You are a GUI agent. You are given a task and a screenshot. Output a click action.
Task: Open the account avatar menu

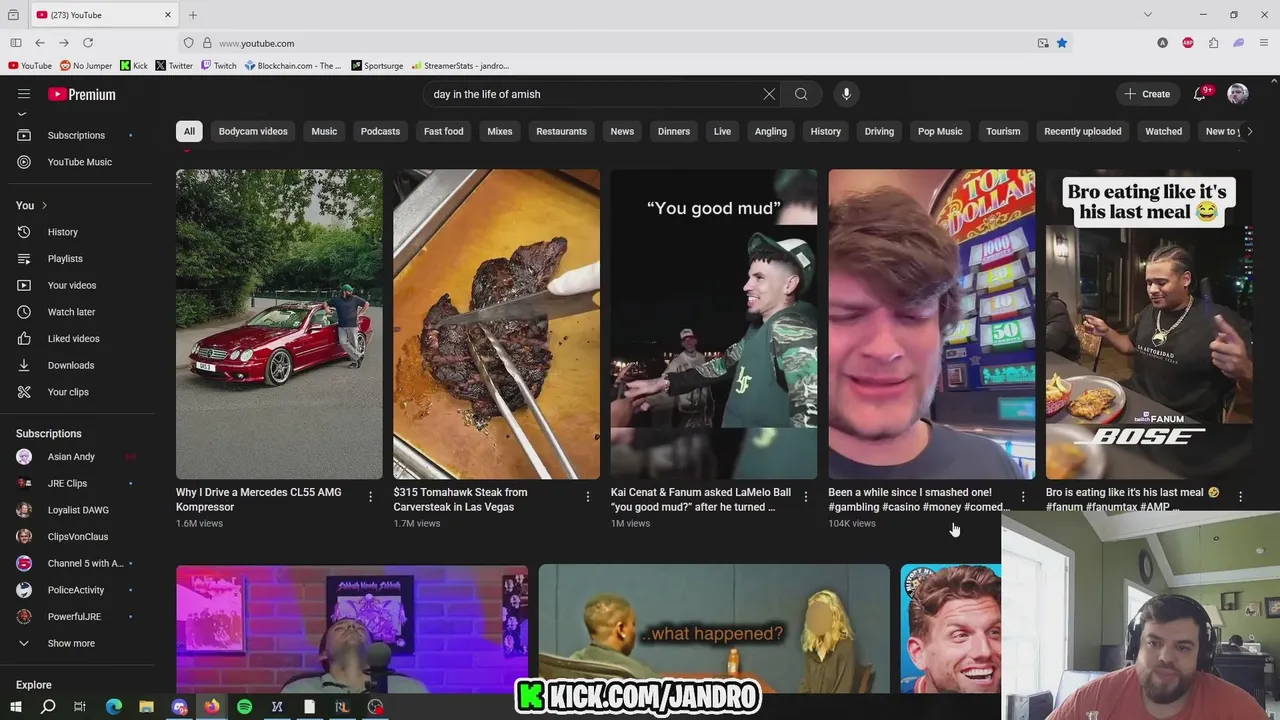click(1238, 94)
